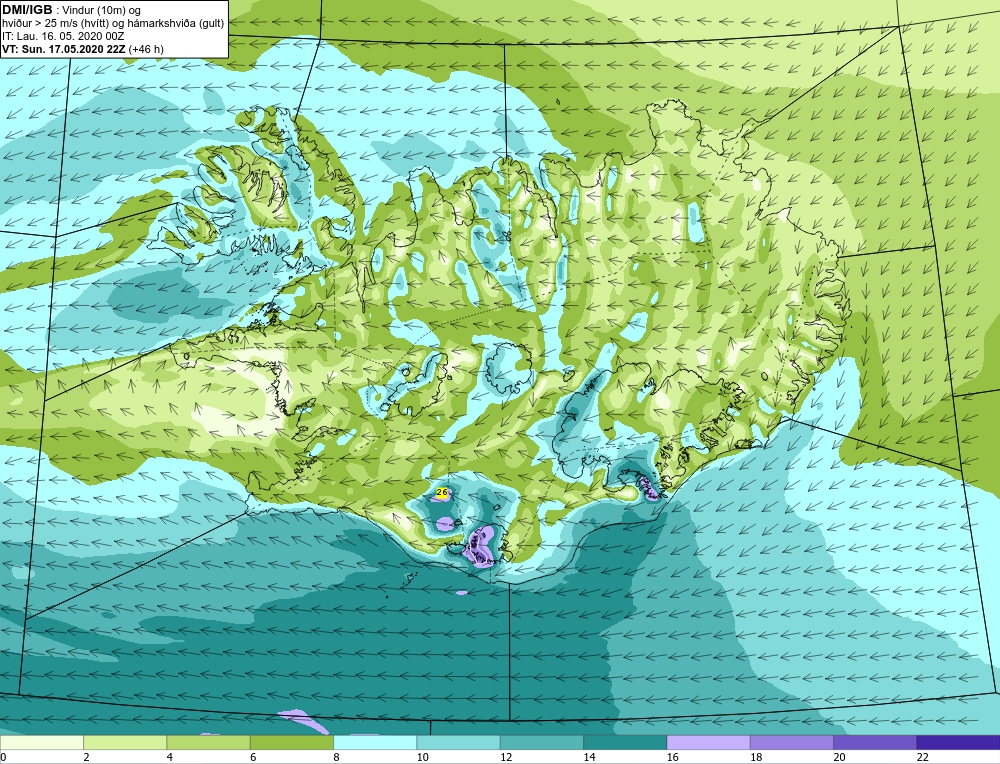Click the turquoise 10-12 legend swatch
The width and height of the screenshot is (1000, 764).
[459, 742]
